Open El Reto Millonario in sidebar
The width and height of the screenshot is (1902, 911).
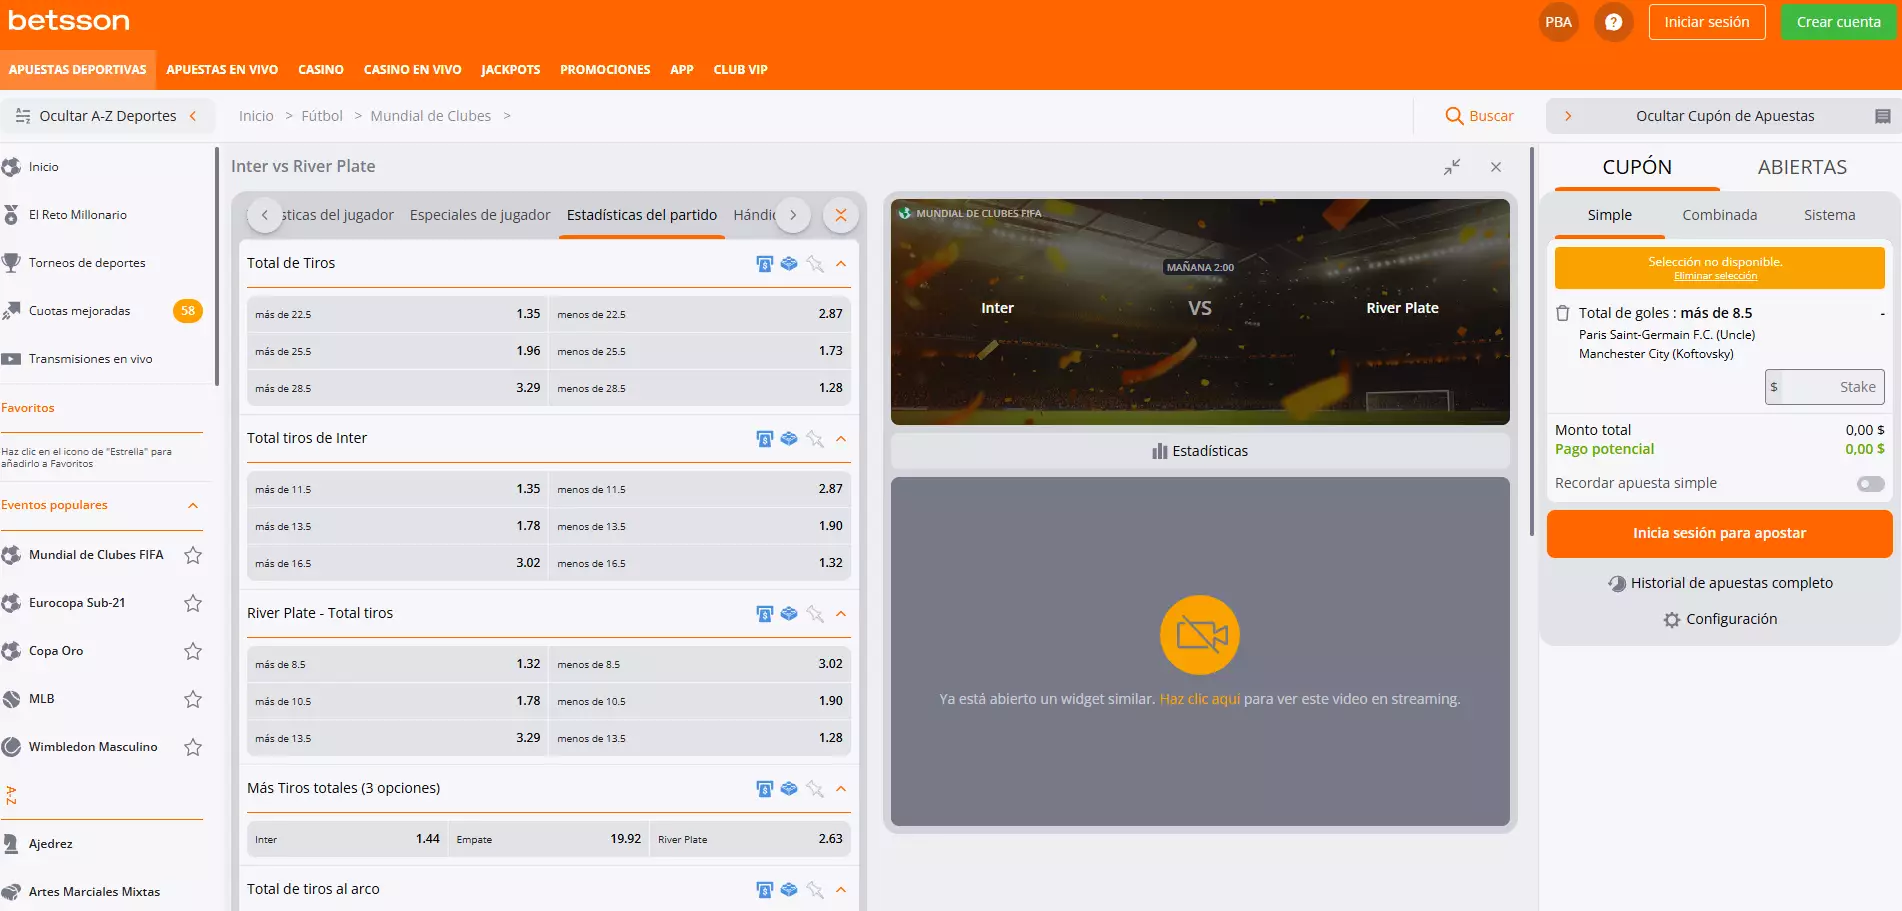pyautogui.click(x=77, y=215)
